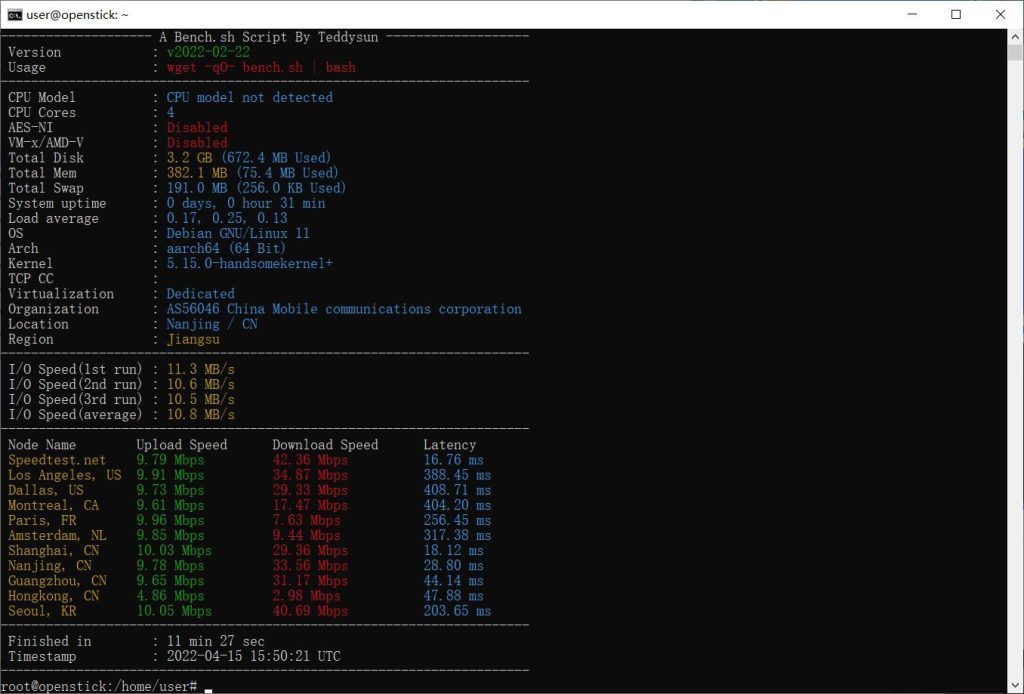Click Shanghai upload speed 10.03 Mbps
Viewport: 1024px width, 694px height.
coord(174,550)
